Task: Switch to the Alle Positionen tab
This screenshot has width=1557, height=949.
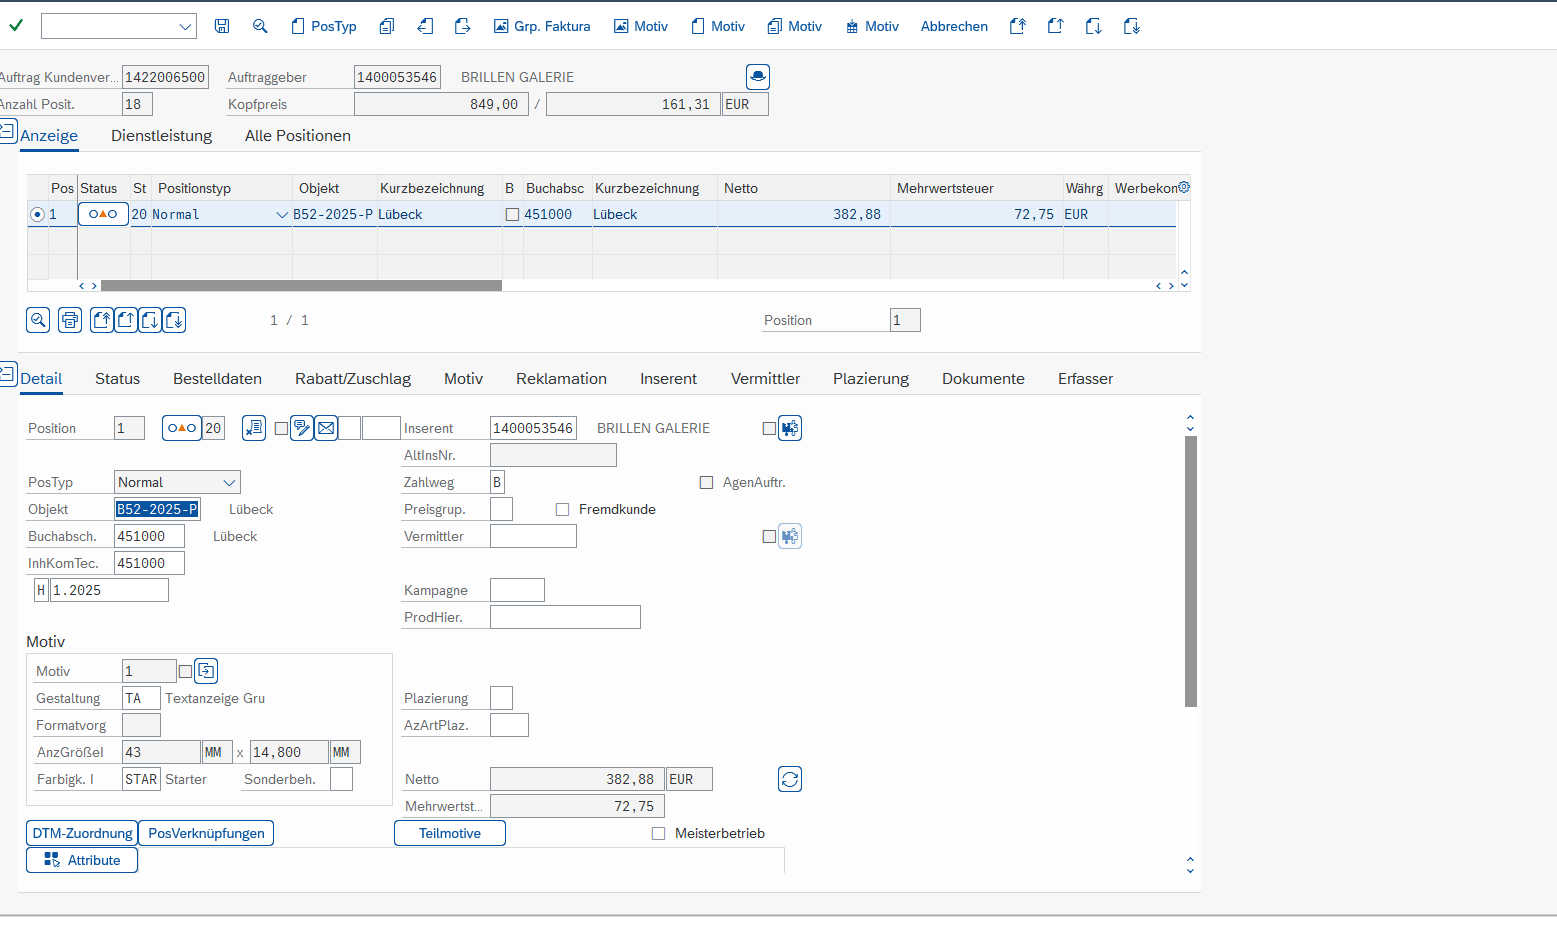Action: pos(298,136)
